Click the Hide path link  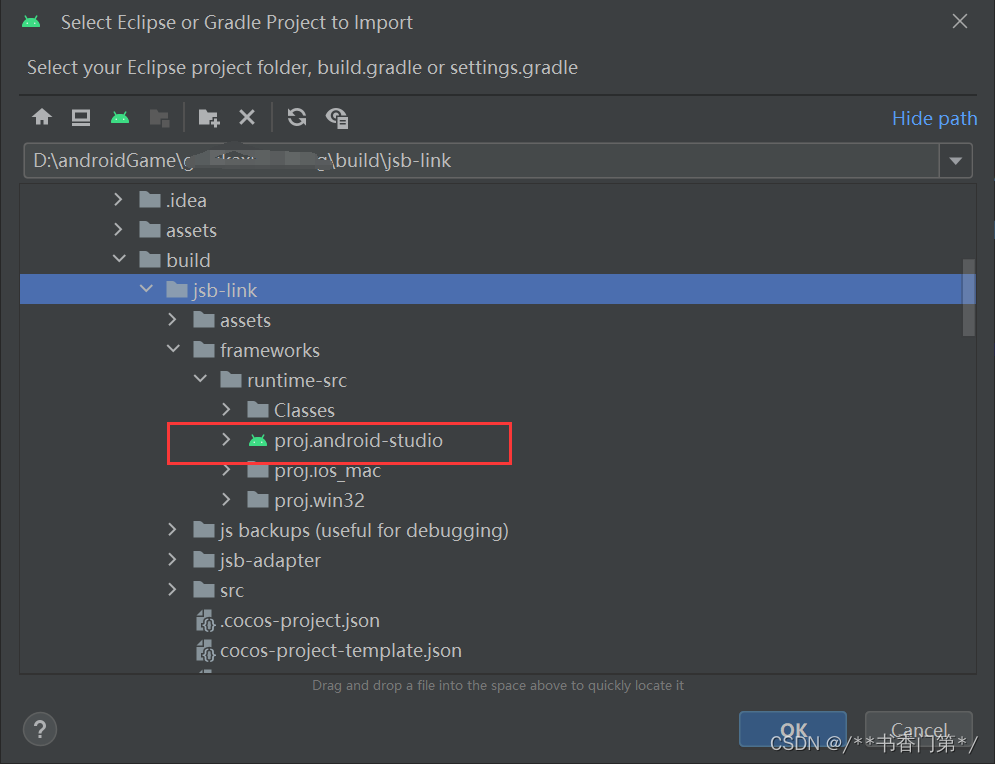click(x=934, y=118)
